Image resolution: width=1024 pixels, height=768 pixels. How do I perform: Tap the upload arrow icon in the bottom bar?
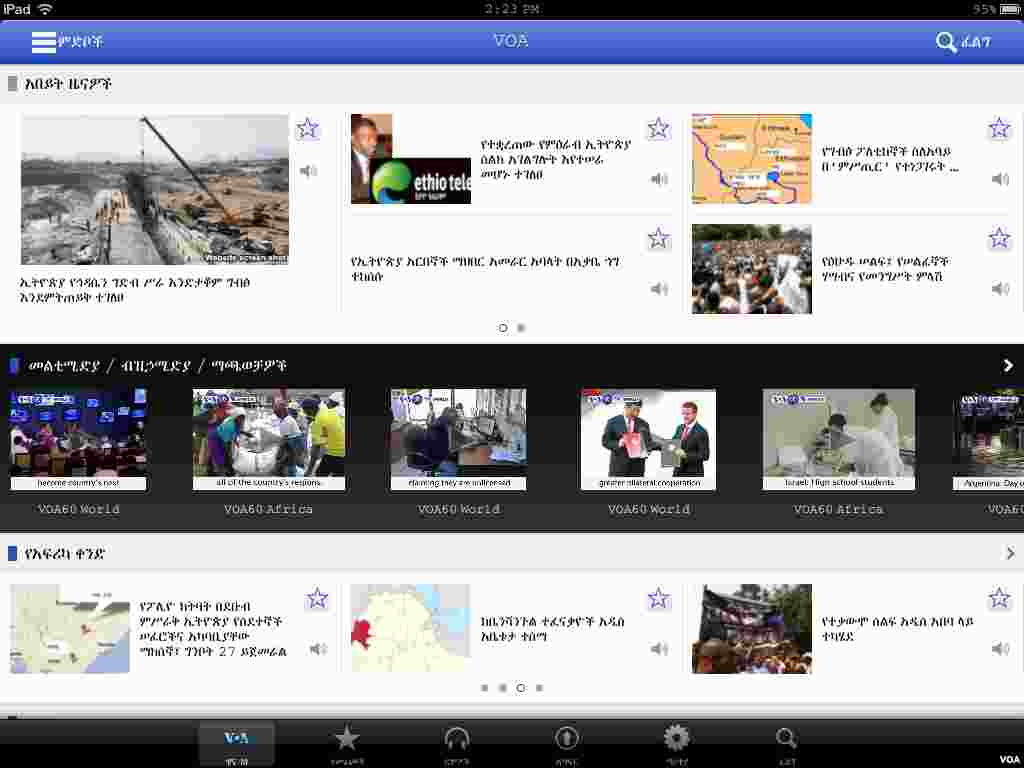tap(566, 738)
